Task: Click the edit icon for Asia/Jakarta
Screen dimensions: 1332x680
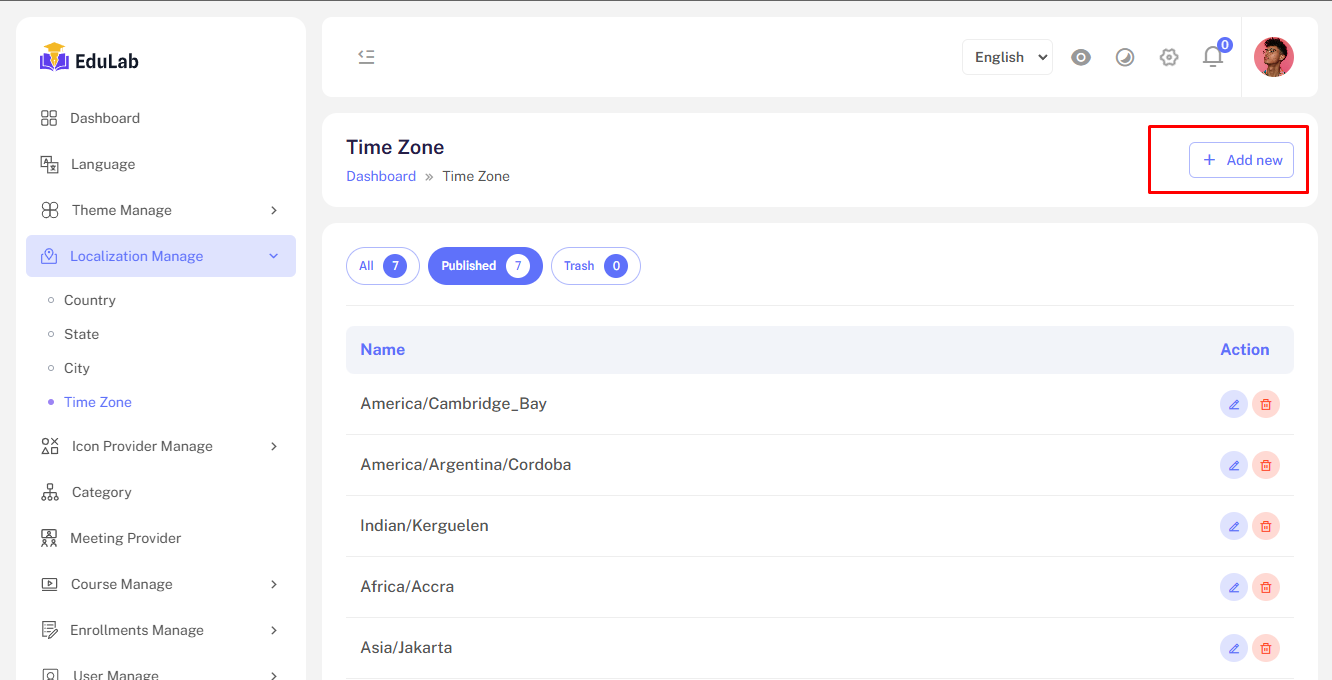Action: (x=1233, y=648)
